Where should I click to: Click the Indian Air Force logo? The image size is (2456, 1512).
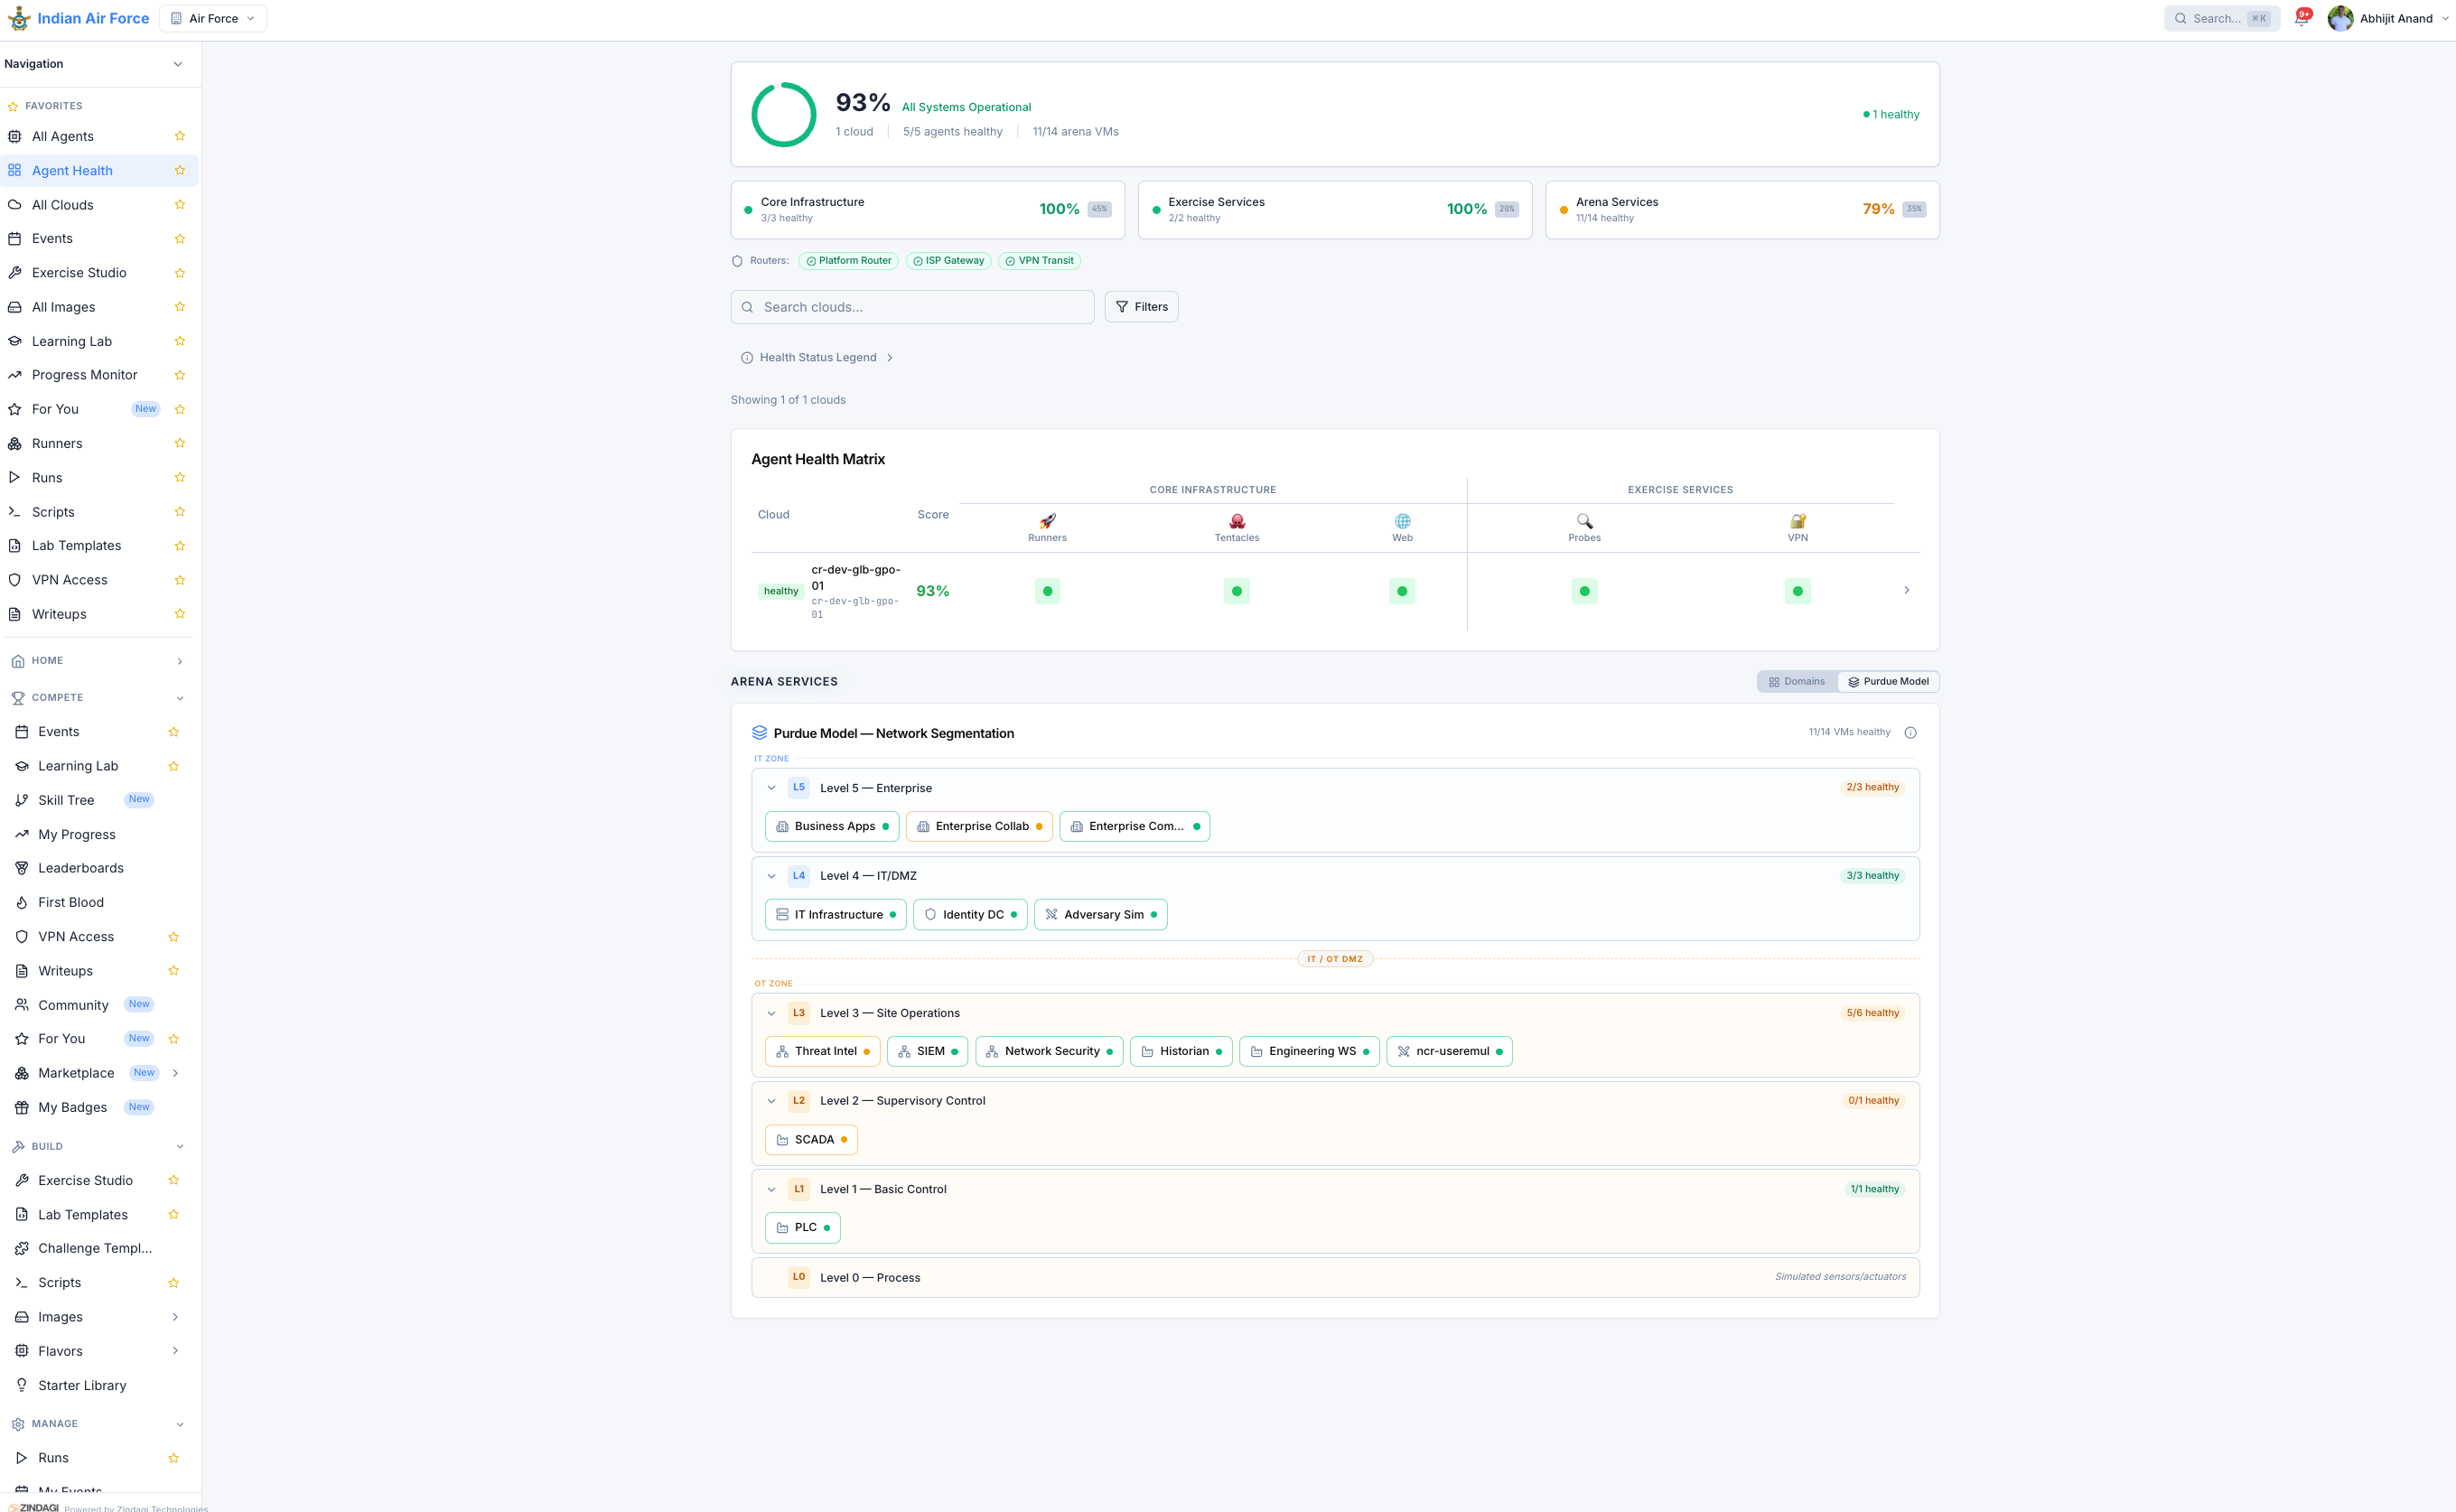pos(17,18)
